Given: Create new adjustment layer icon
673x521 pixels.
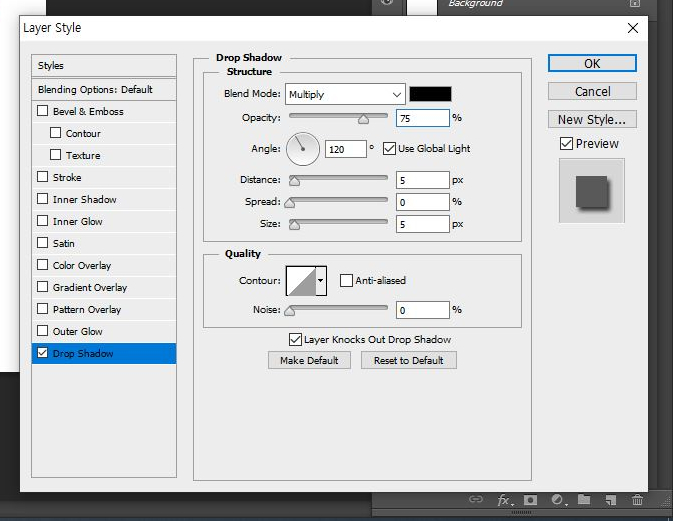Looking at the screenshot, I should pos(558,500).
